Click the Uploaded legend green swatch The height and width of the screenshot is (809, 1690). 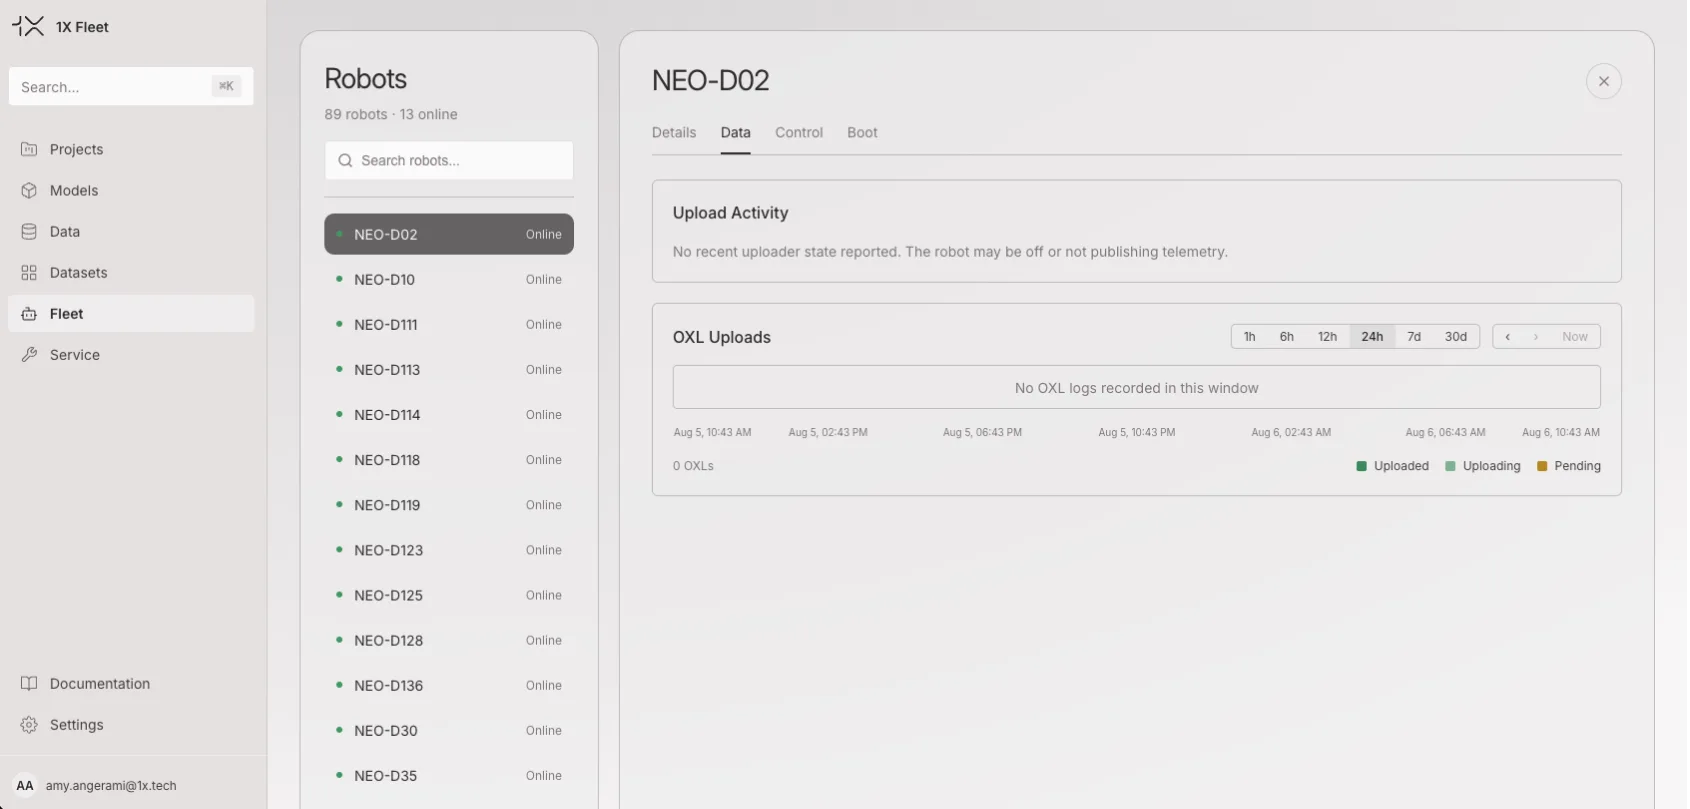point(1361,466)
